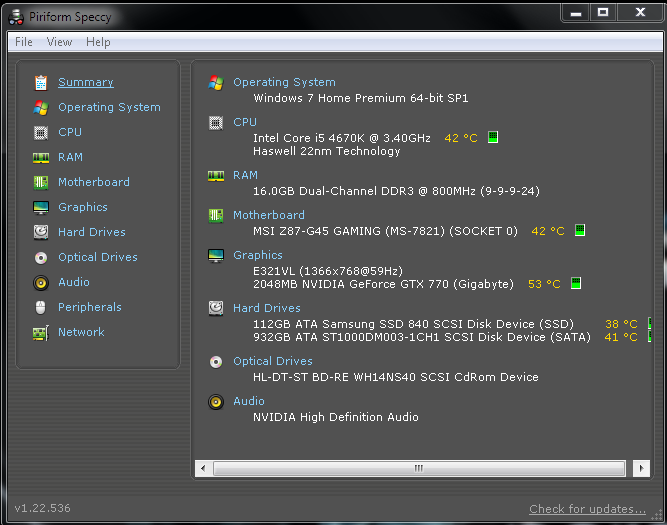The width and height of the screenshot is (667, 525).
Task: Click the Windows flag icon in summary pane
Action: coord(216,83)
